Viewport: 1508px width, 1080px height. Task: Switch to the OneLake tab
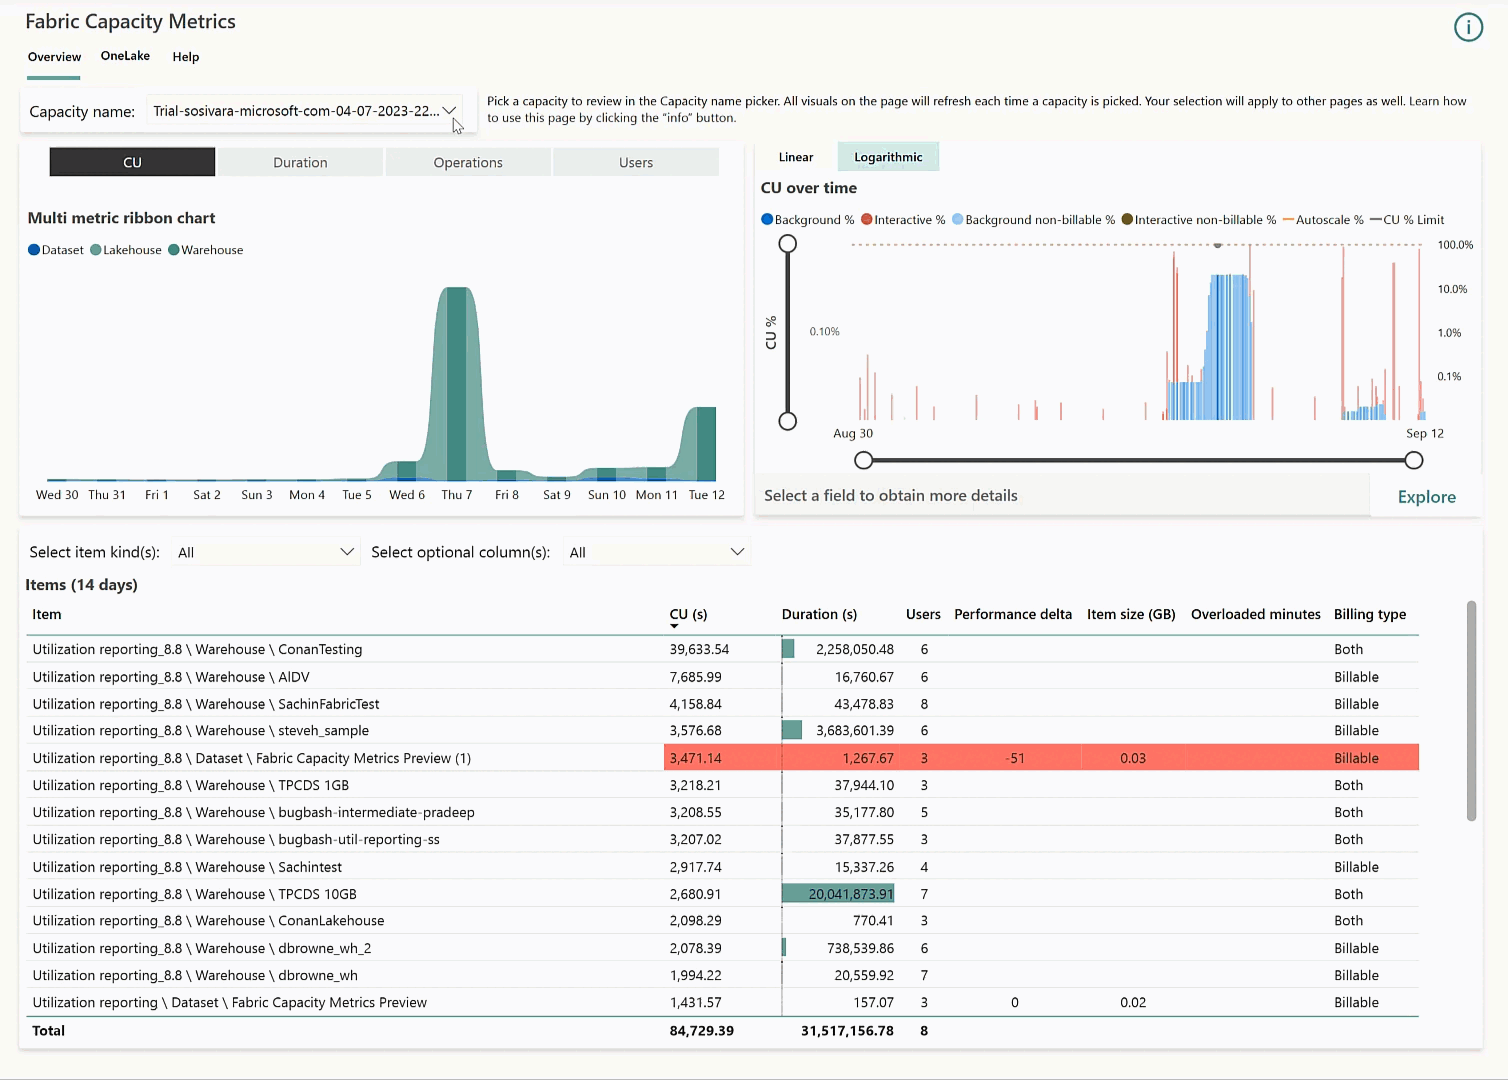click(x=125, y=56)
